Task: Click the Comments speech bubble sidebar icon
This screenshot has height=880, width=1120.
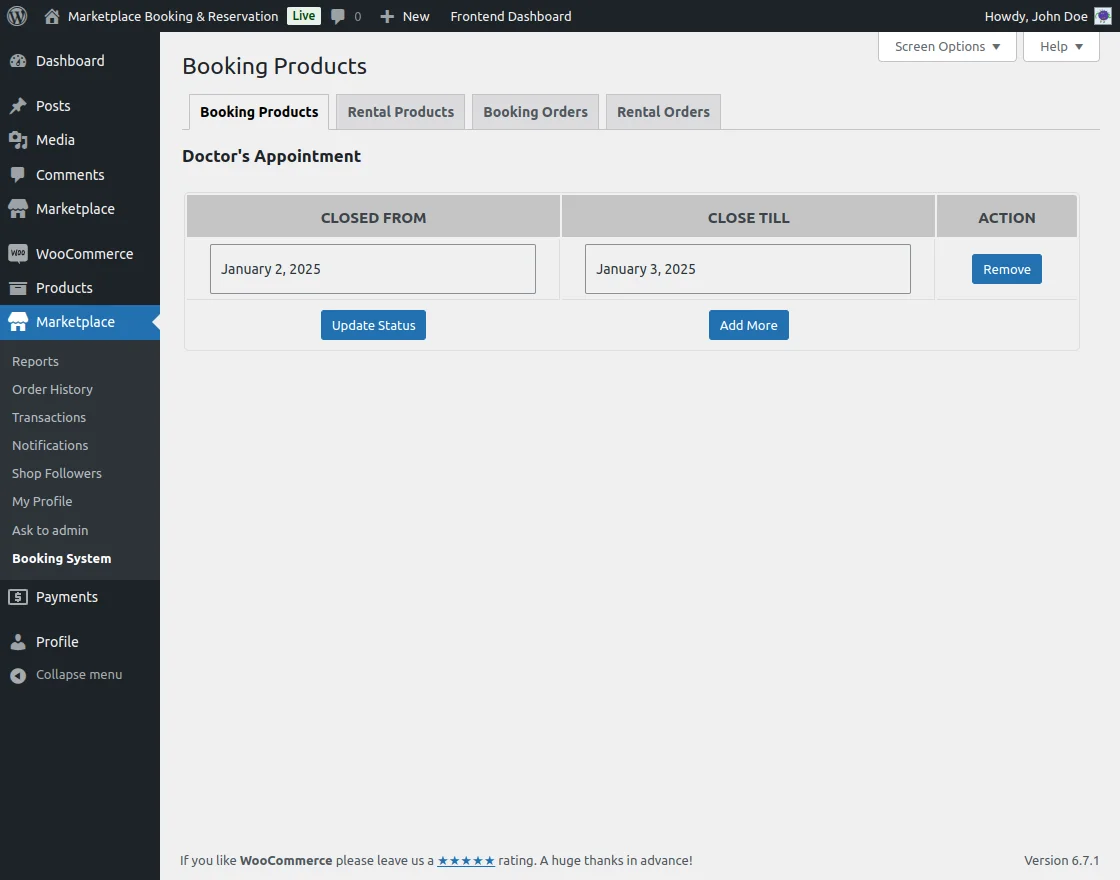Action: 18,175
